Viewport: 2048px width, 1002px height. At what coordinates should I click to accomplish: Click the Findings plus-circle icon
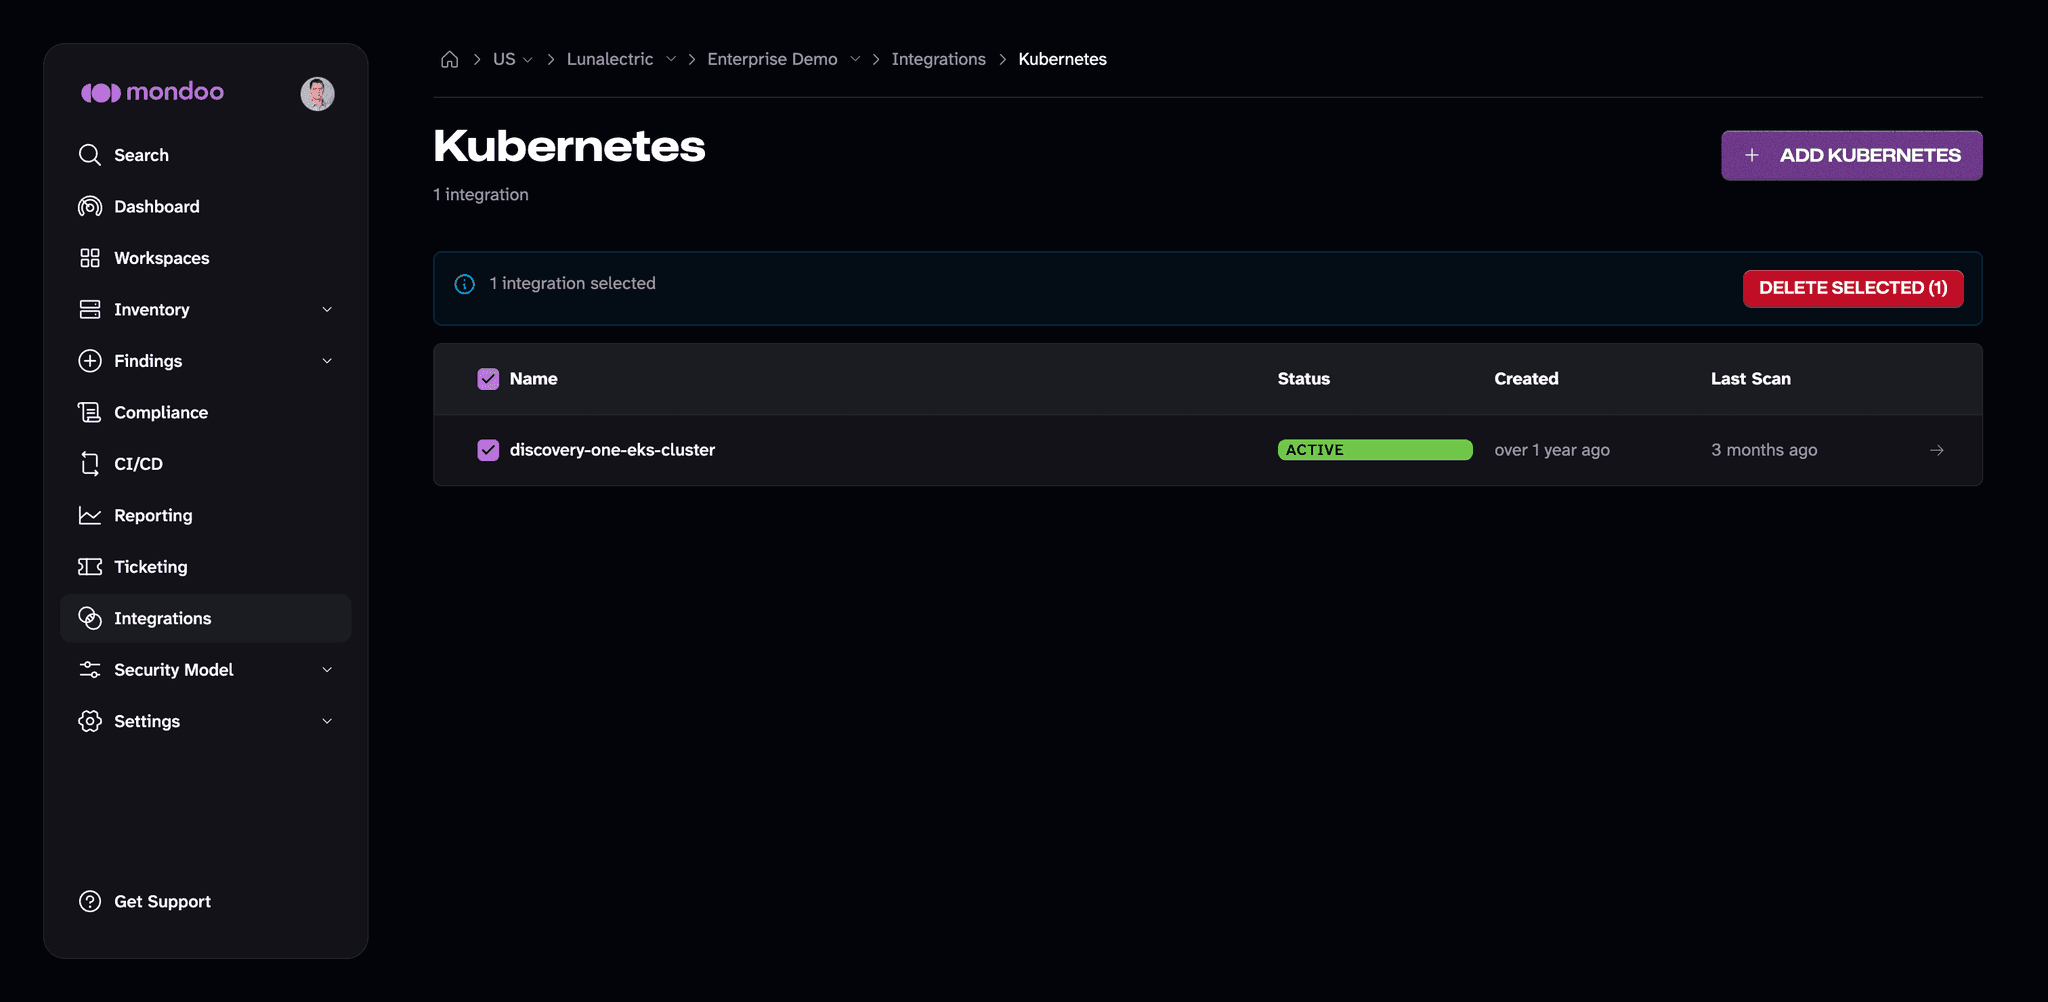[x=90, y=361]
